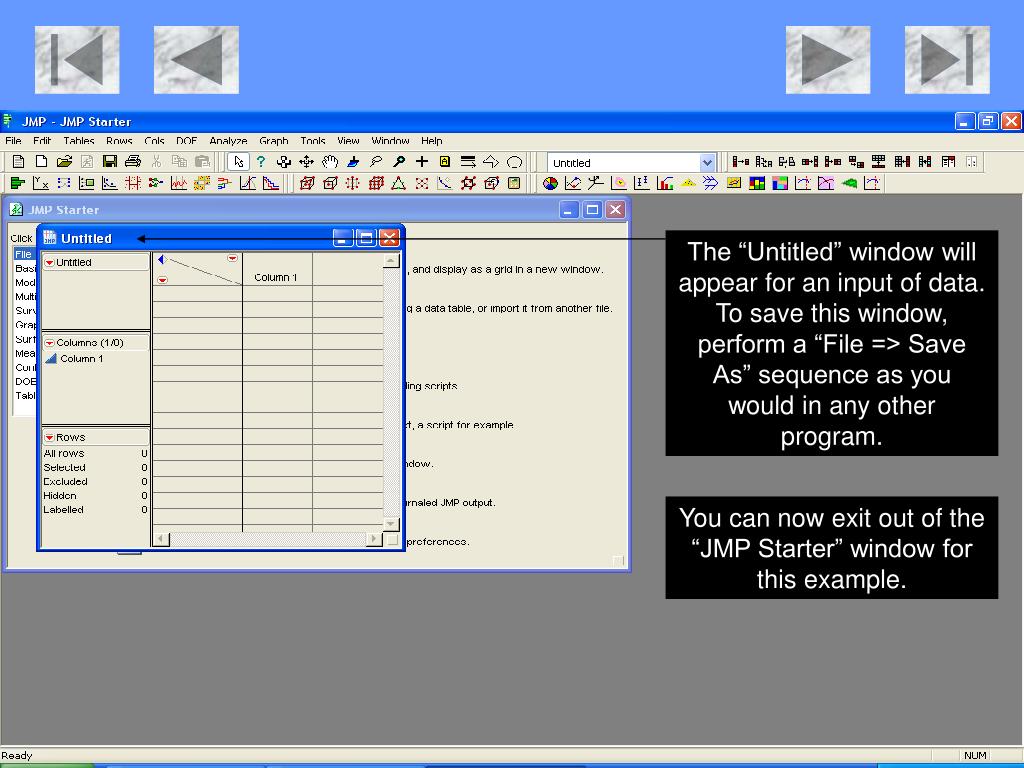Select File category in JMP Starter list

[25, 254]
